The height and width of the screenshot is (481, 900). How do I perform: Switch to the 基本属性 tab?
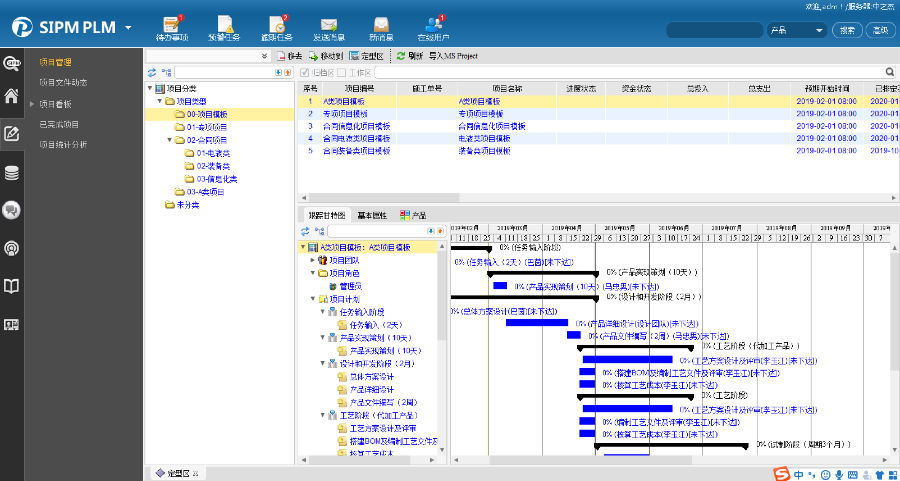[x=371, y=215]
